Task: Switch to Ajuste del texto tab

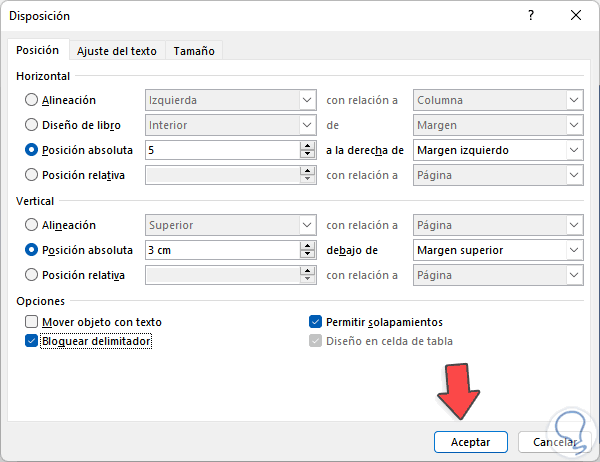Action: [117, 51]
